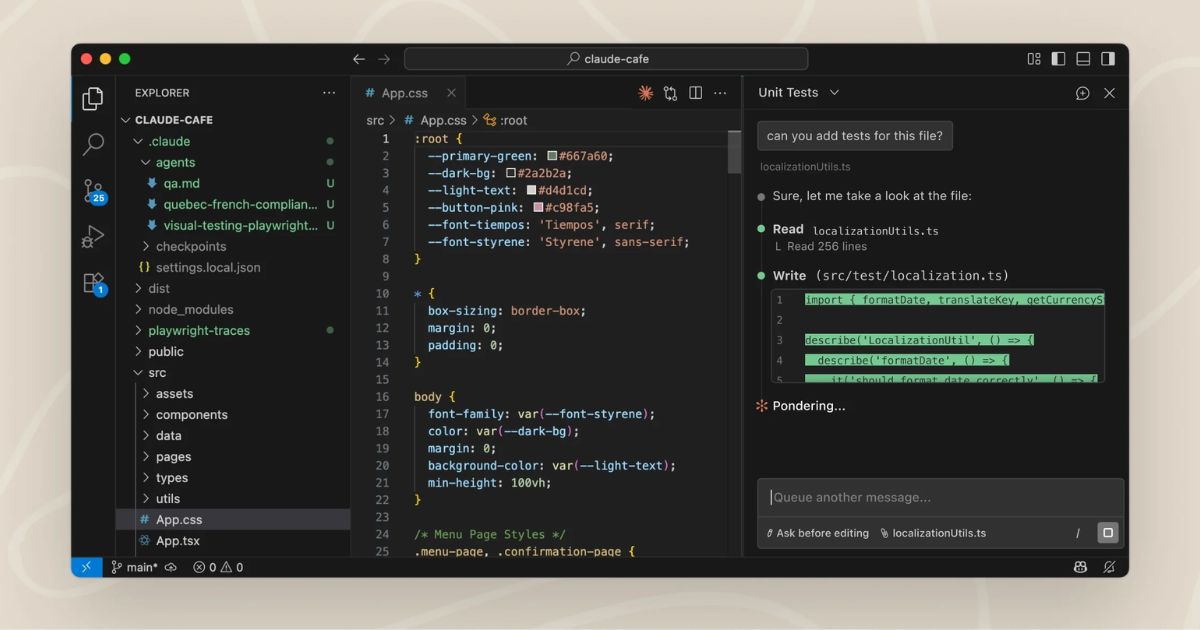Click the notifications bell in status bar

pos(1109,567)
